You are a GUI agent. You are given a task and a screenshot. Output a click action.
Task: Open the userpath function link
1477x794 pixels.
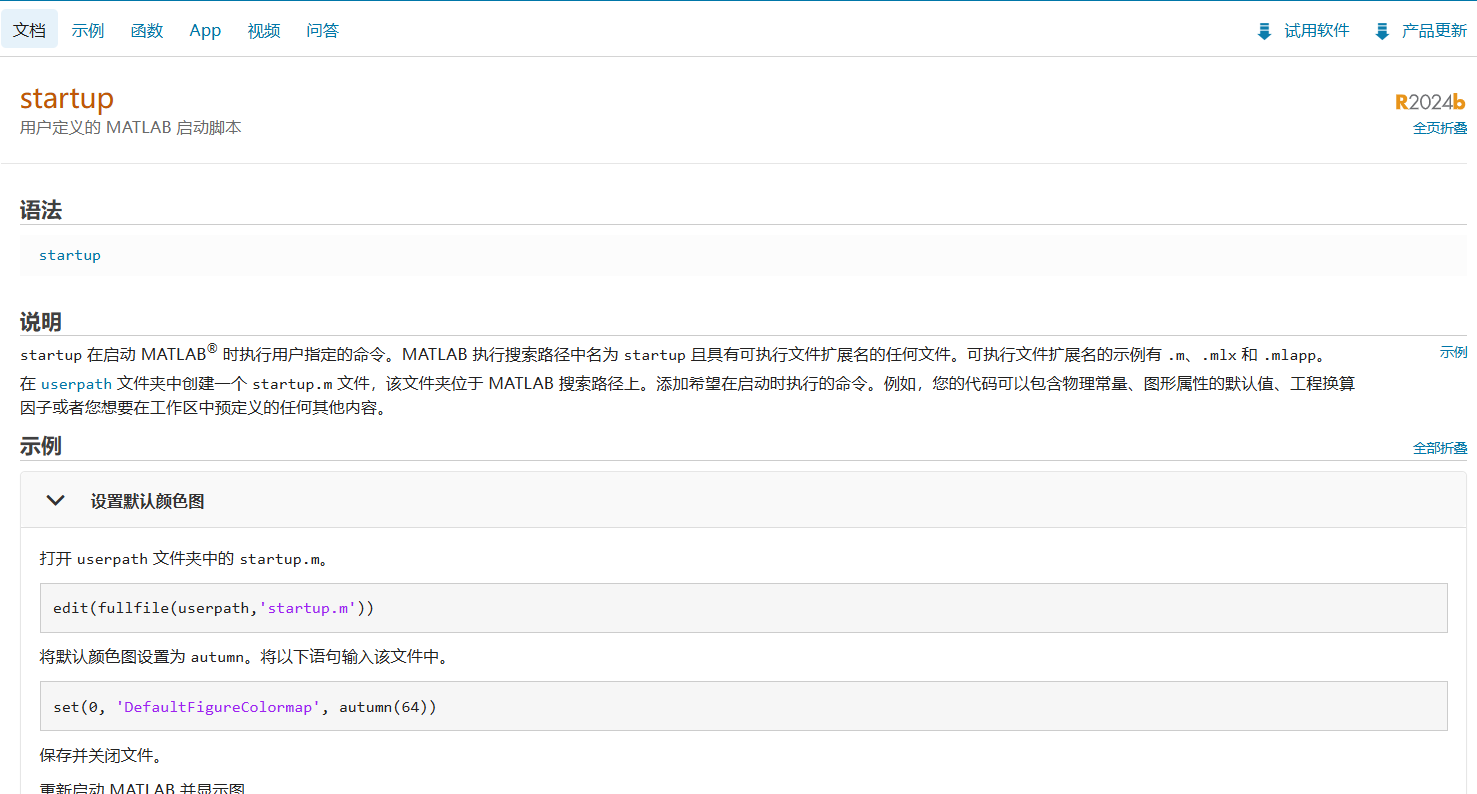point(76,384)
